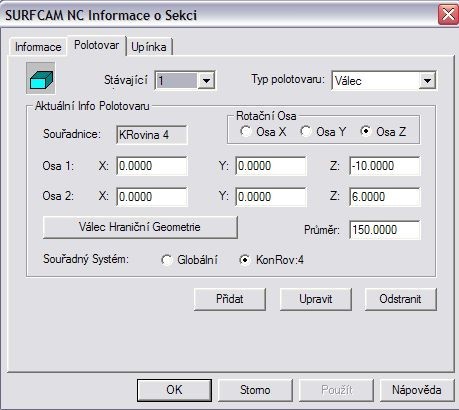Click the Upravit button

(x=316, y=299)
